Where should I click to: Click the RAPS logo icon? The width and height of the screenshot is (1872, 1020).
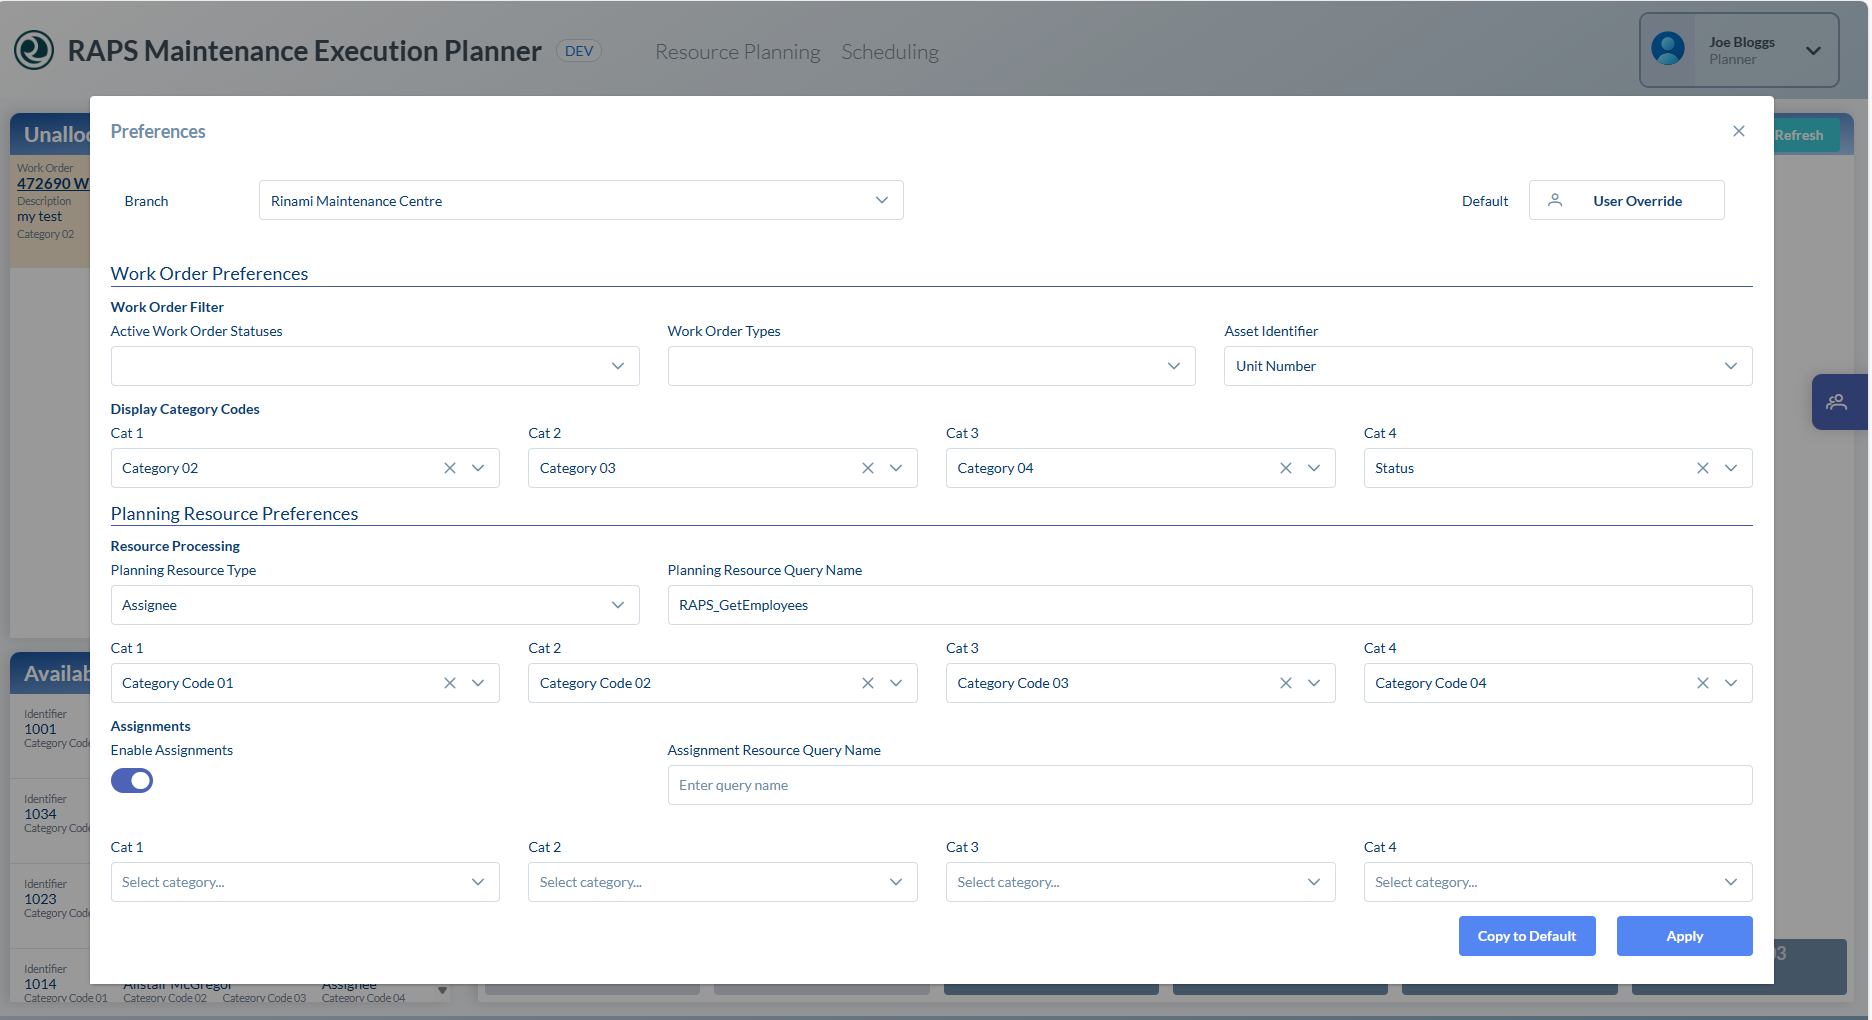coord(34,50)
